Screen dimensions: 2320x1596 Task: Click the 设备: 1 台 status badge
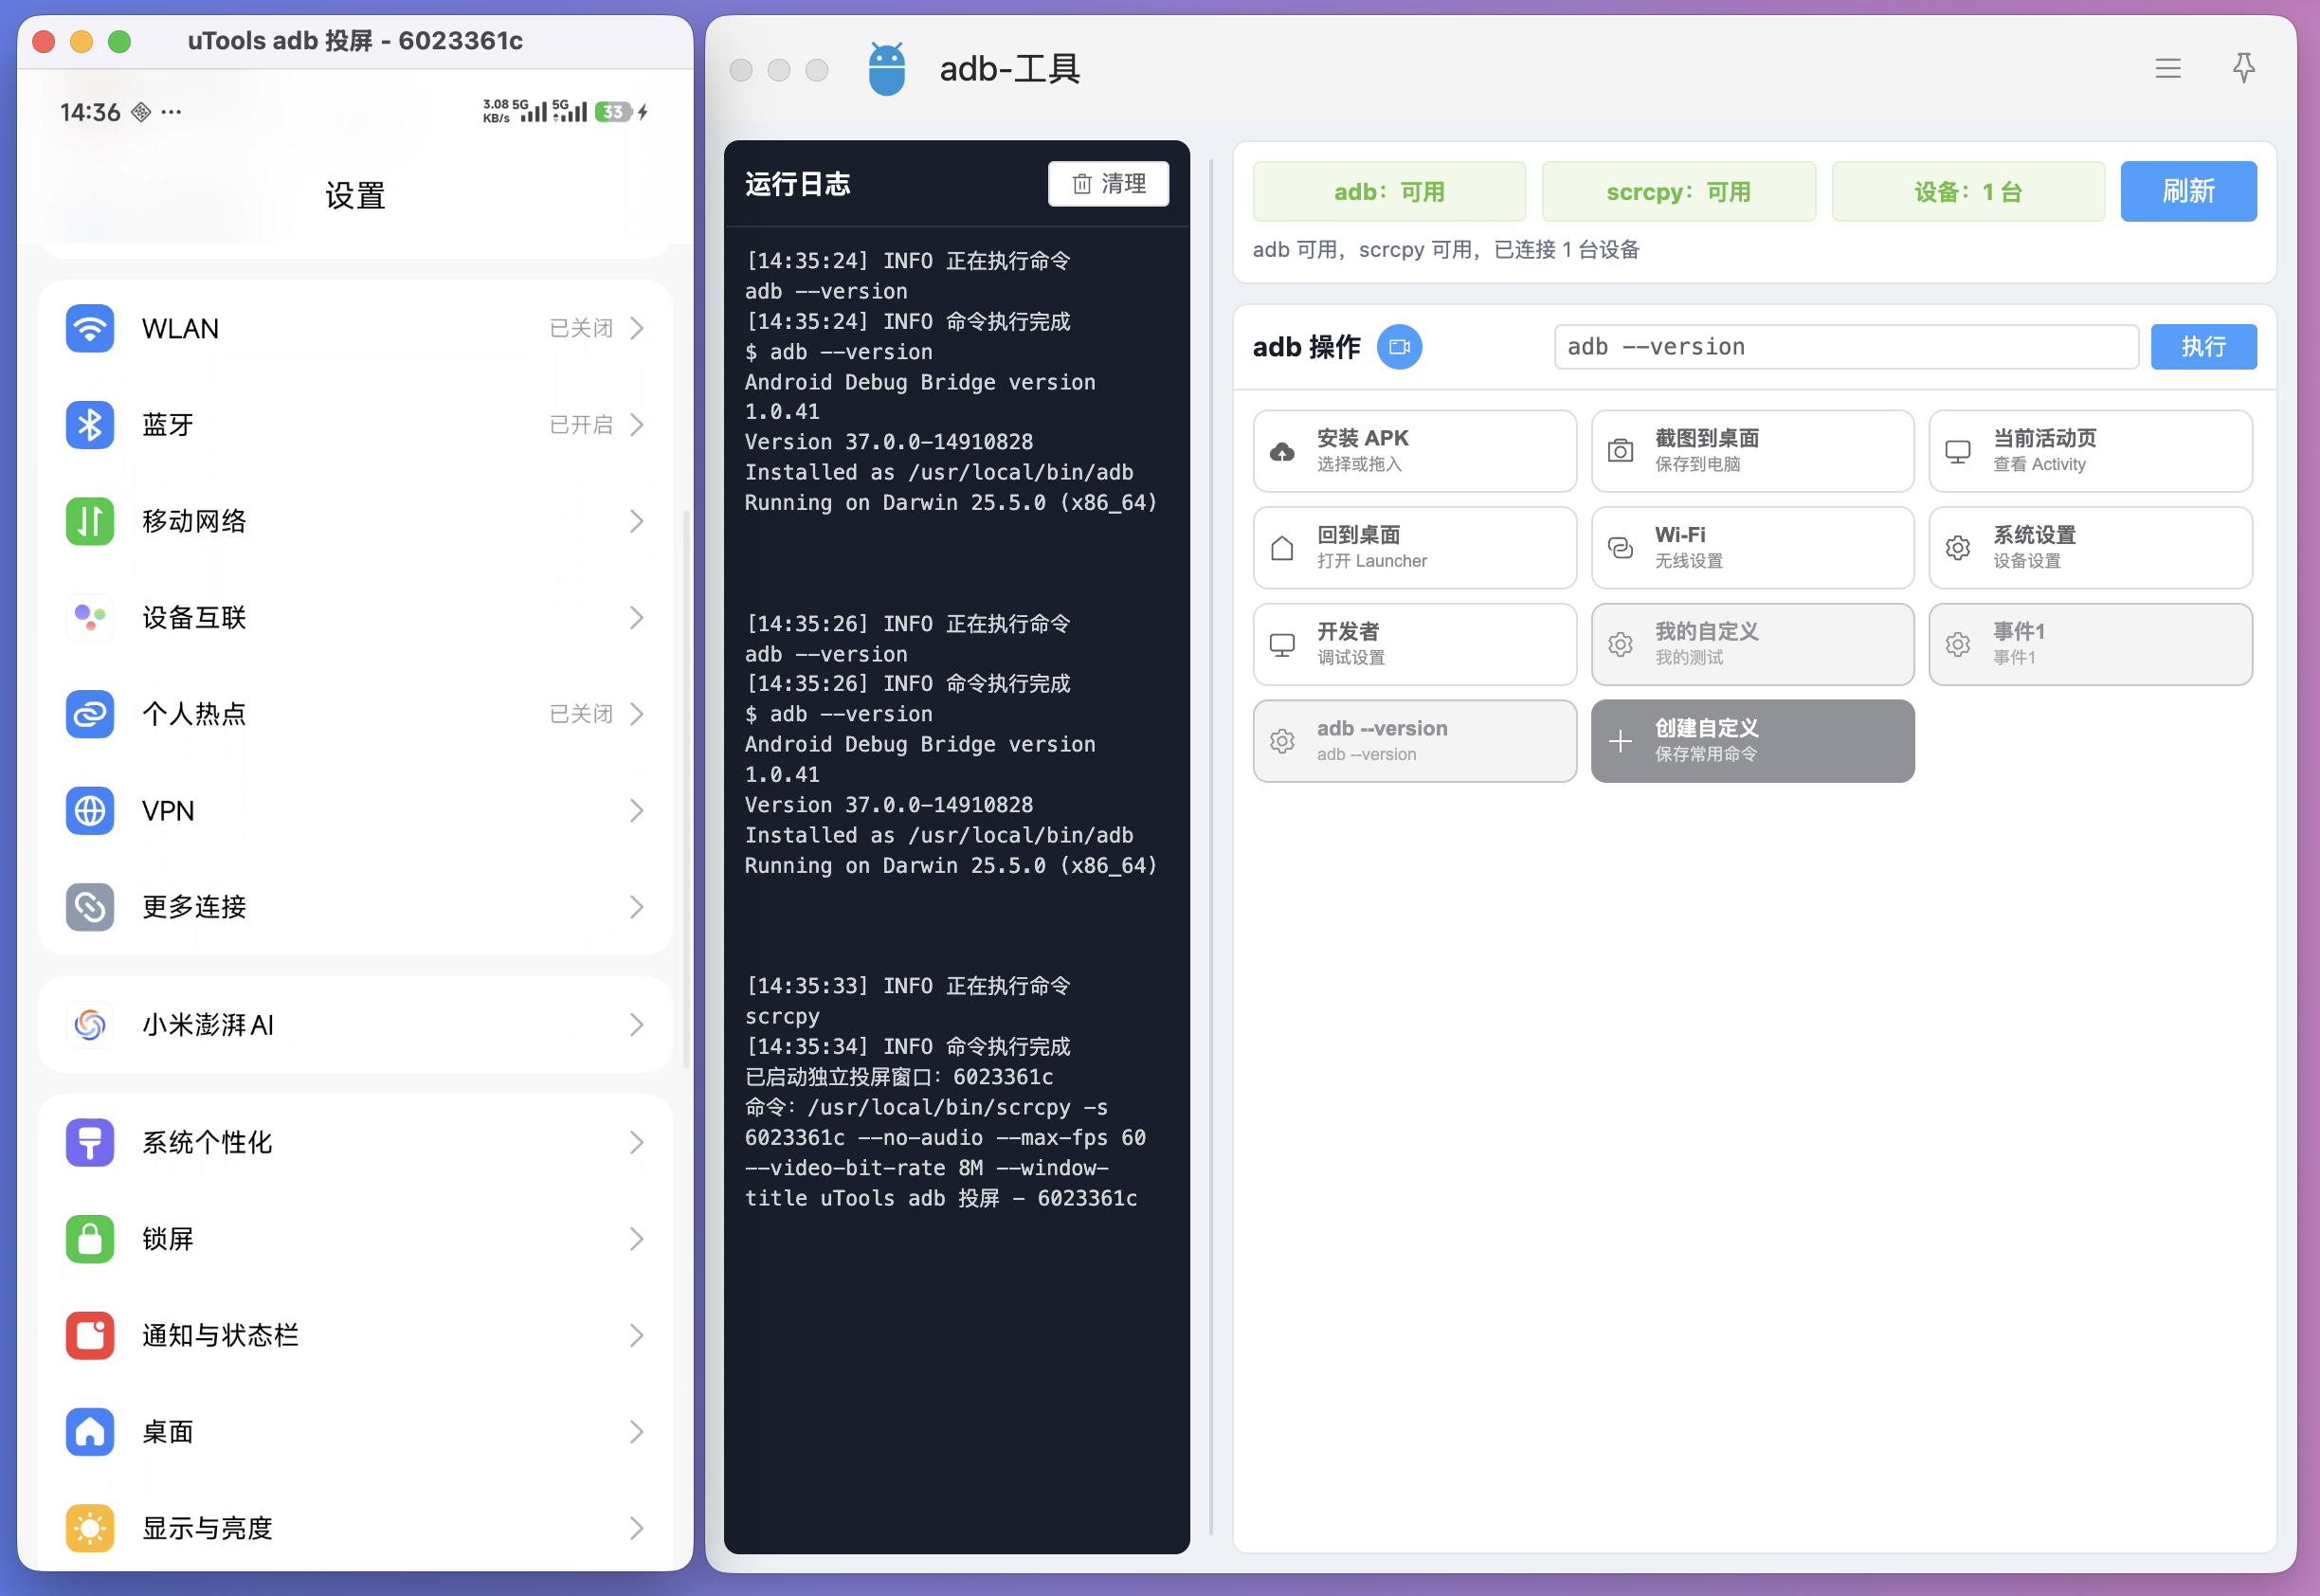tap(1968, 191)
